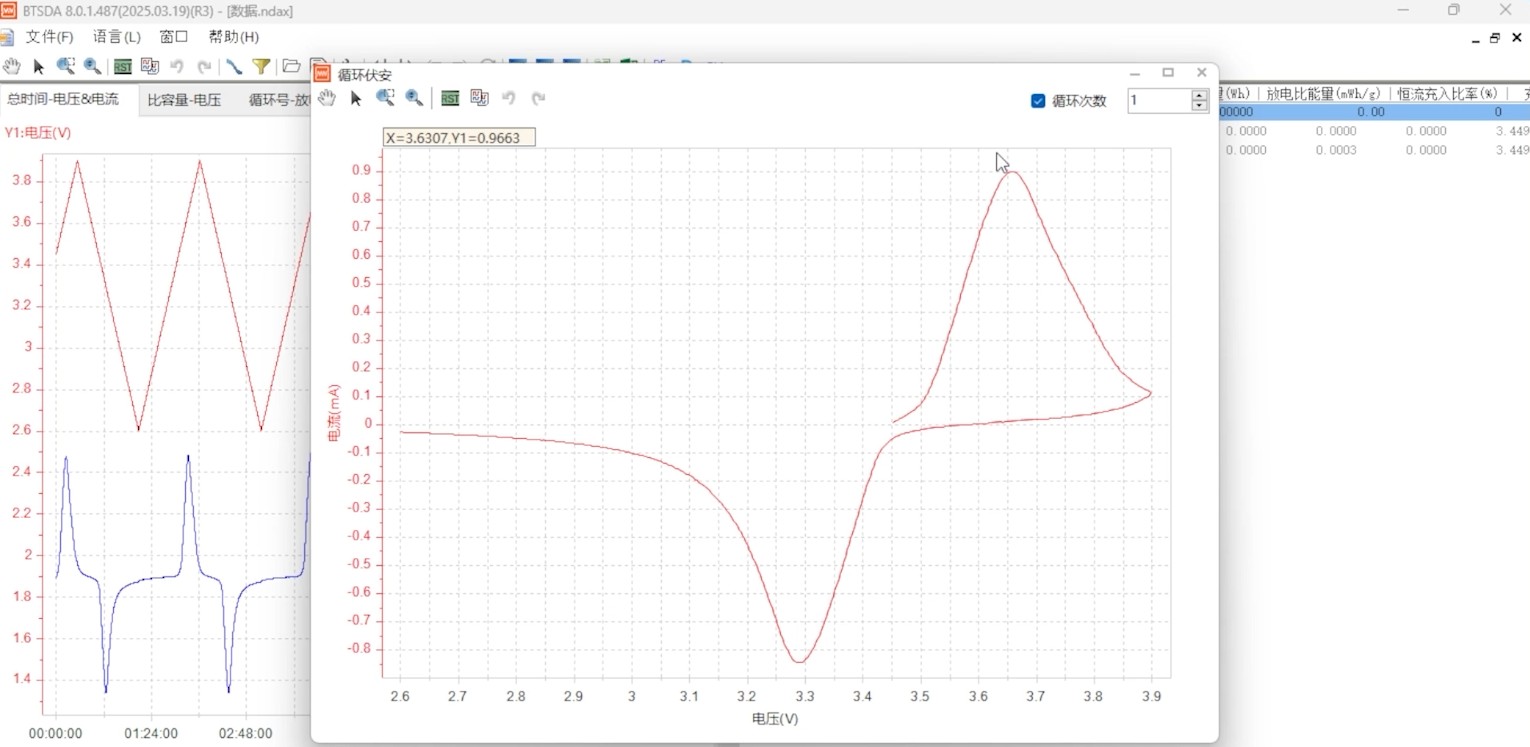This screenshot has height=747, width=1530.
Task: Maximize the 循环伏安 window
Action: 1168,73
